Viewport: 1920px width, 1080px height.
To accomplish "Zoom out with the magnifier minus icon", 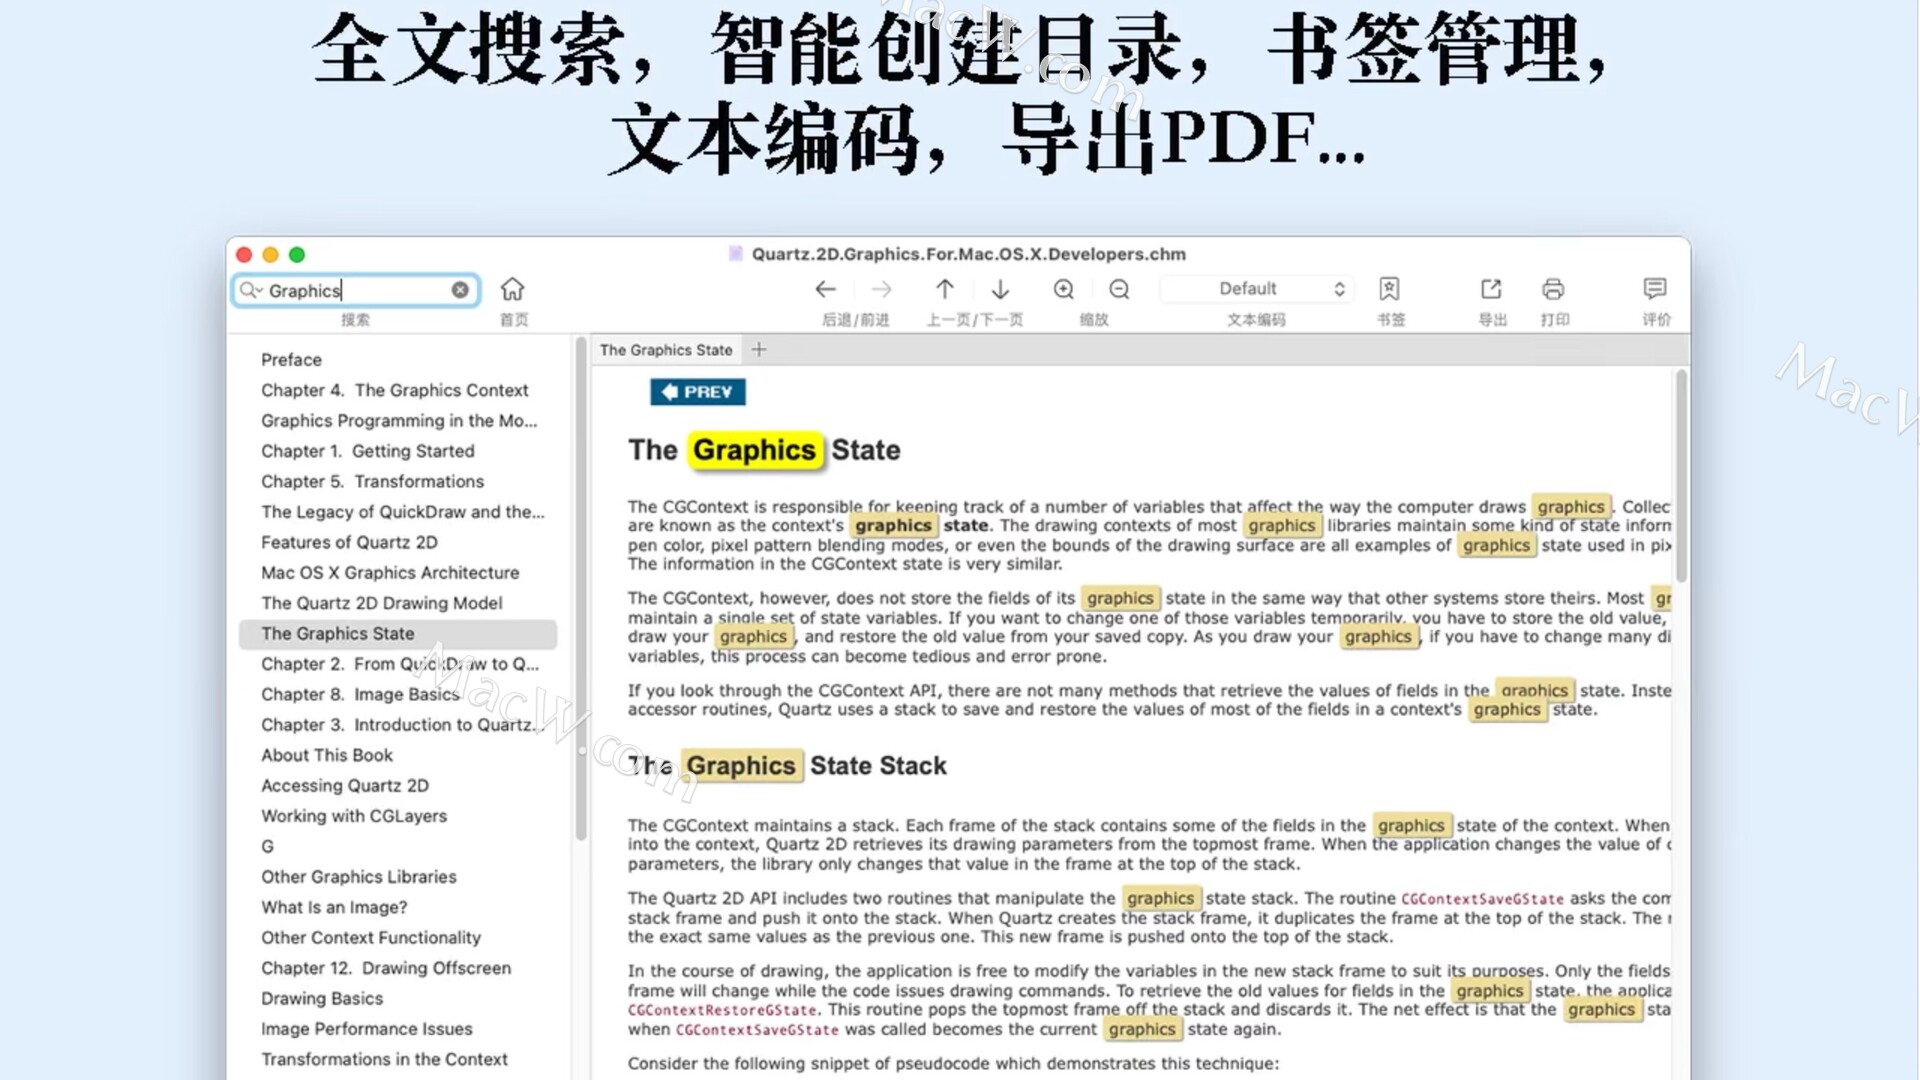I will pos(1119,289).
